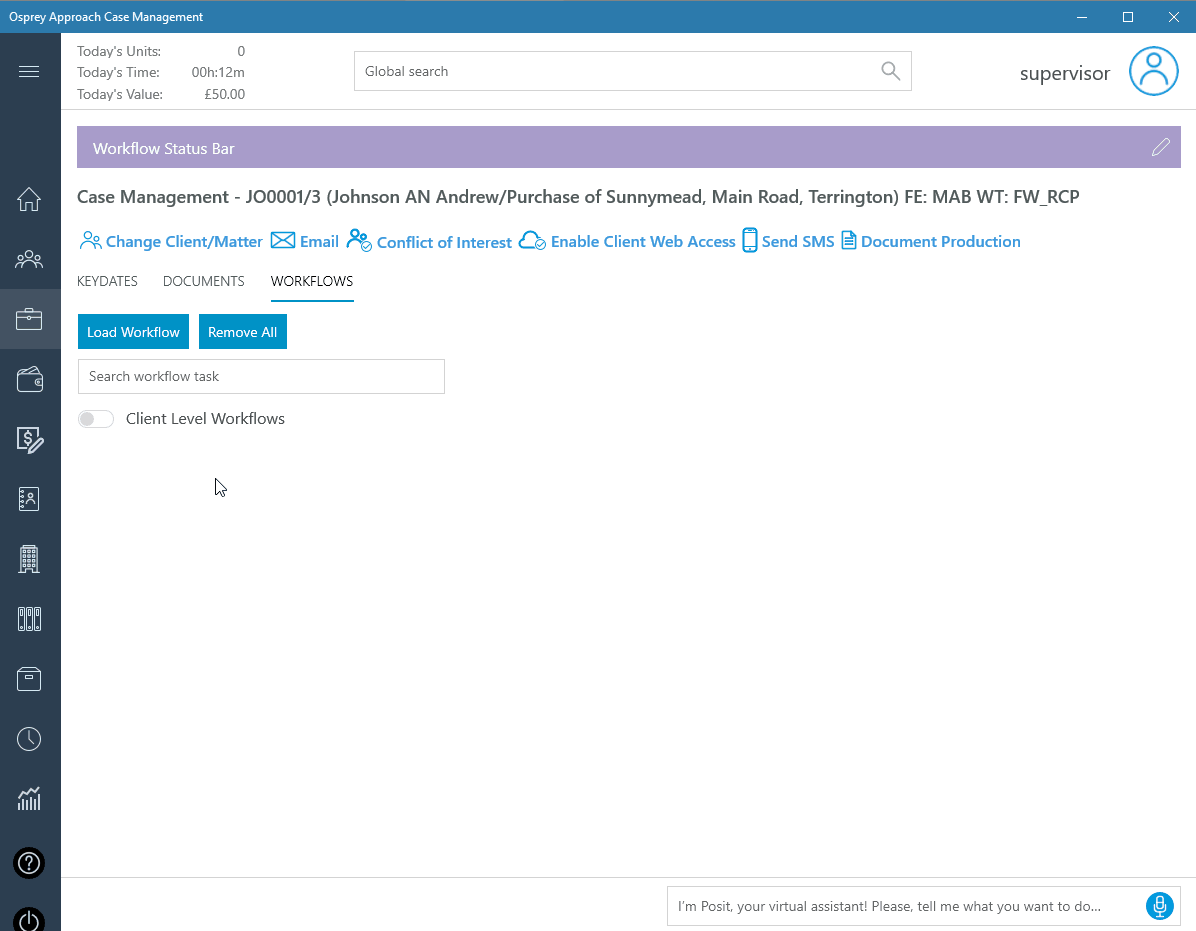The height and width of the screenshot is (931, 1196).
Task: Click the supervisor username text
Action: tap(1065, 73)
